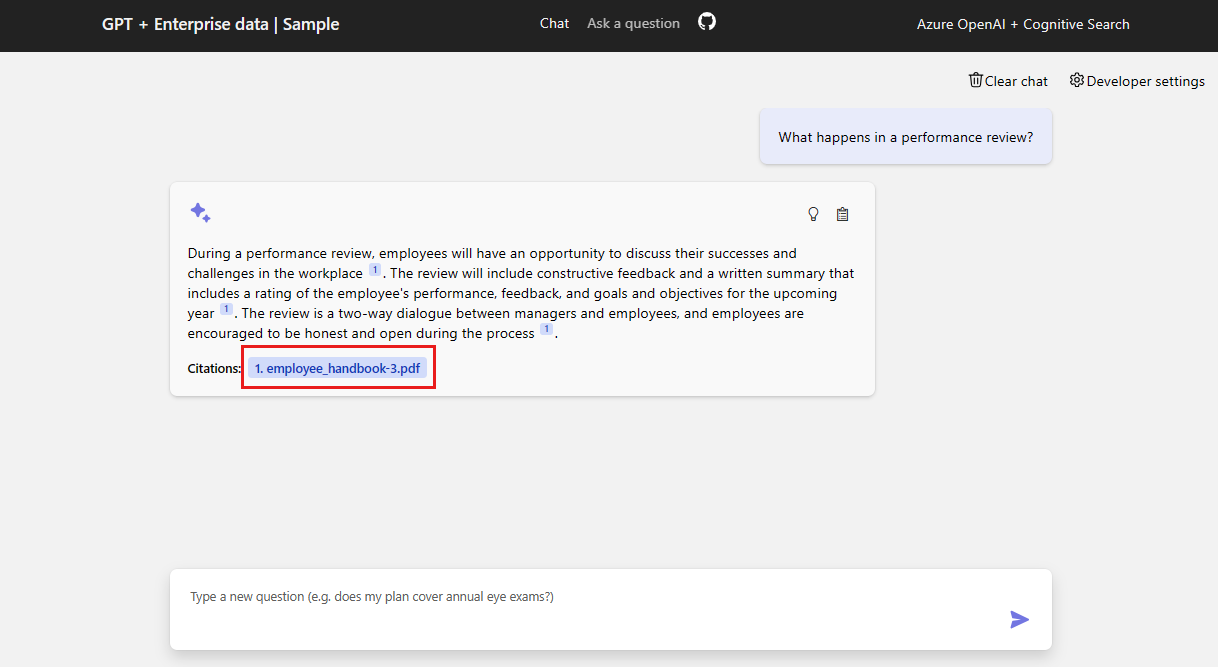Click the send arrow icon
Image resolution: width=1218 pixels, height=667 pixels.
(x=1019, y=620)
